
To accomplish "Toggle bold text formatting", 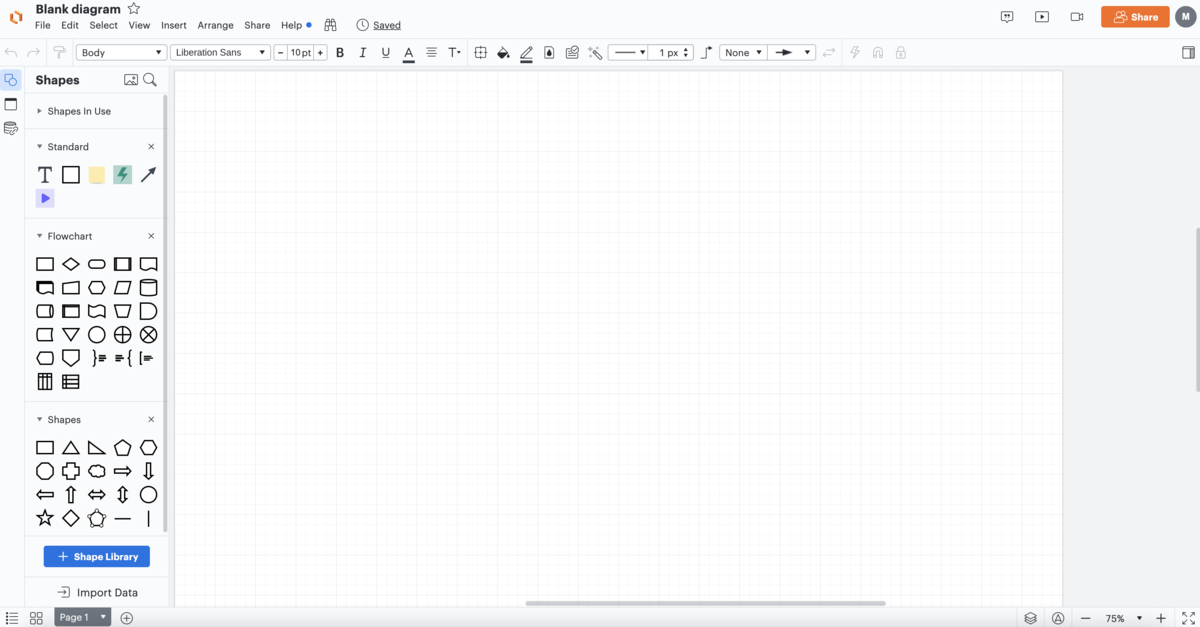I will click(340, 52).
